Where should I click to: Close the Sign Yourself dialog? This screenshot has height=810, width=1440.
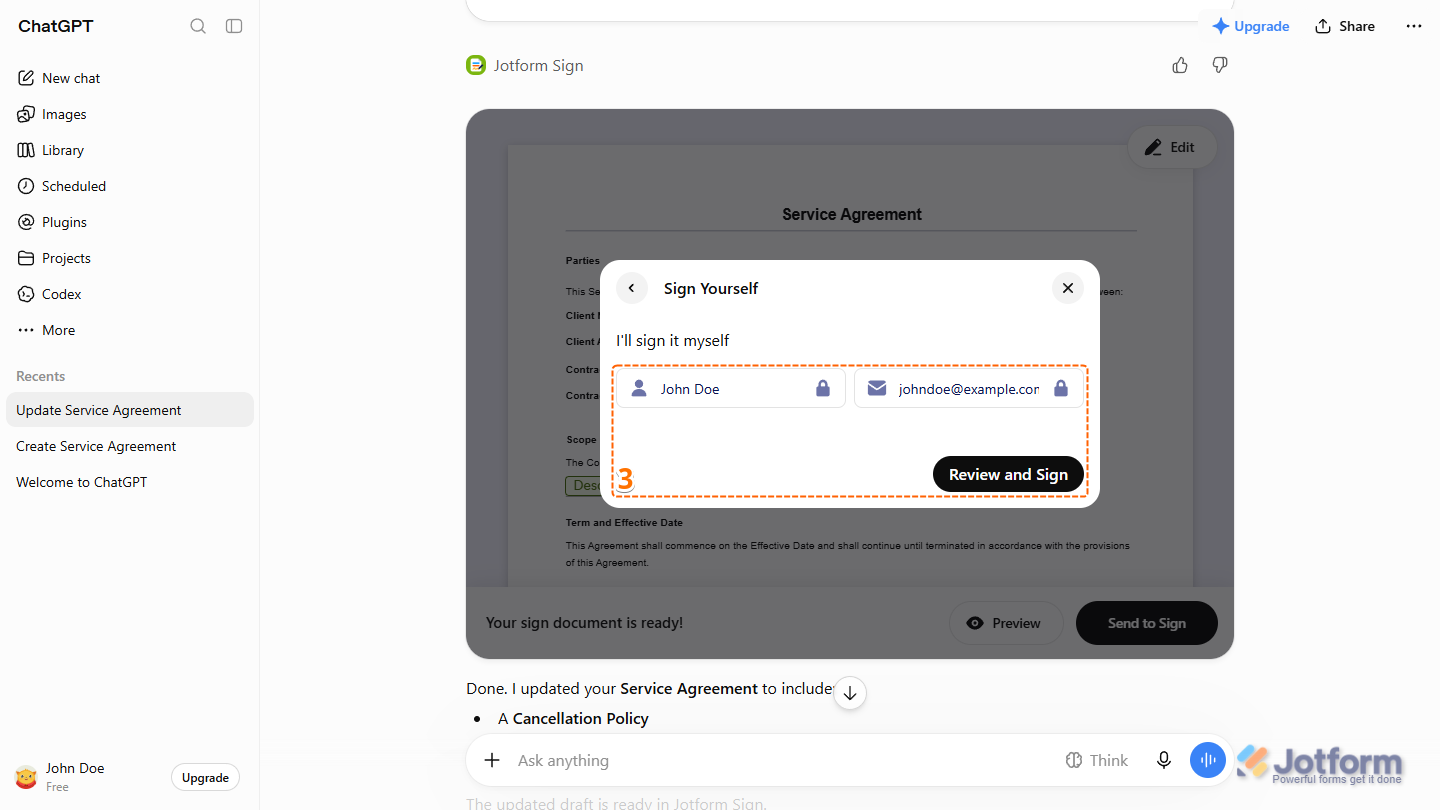pyautogui.click(x=1068, y=288)
